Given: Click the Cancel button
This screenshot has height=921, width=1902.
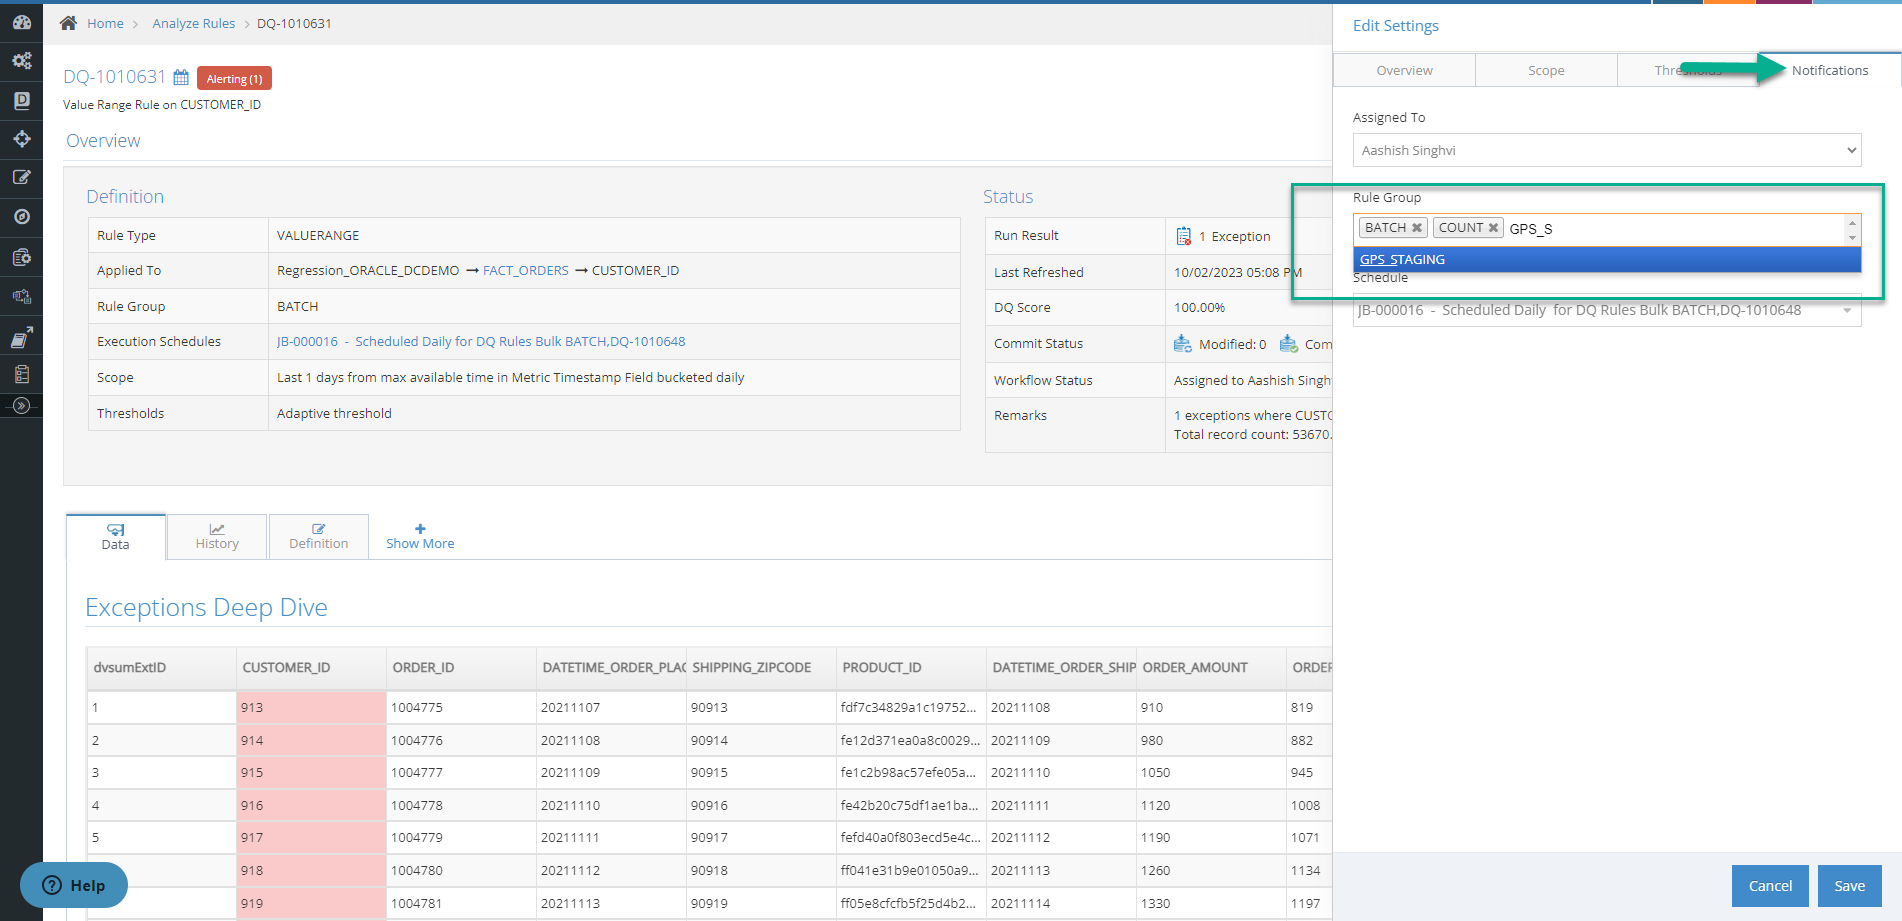Looking at the screenshot, I should (x=1770, y=886).
